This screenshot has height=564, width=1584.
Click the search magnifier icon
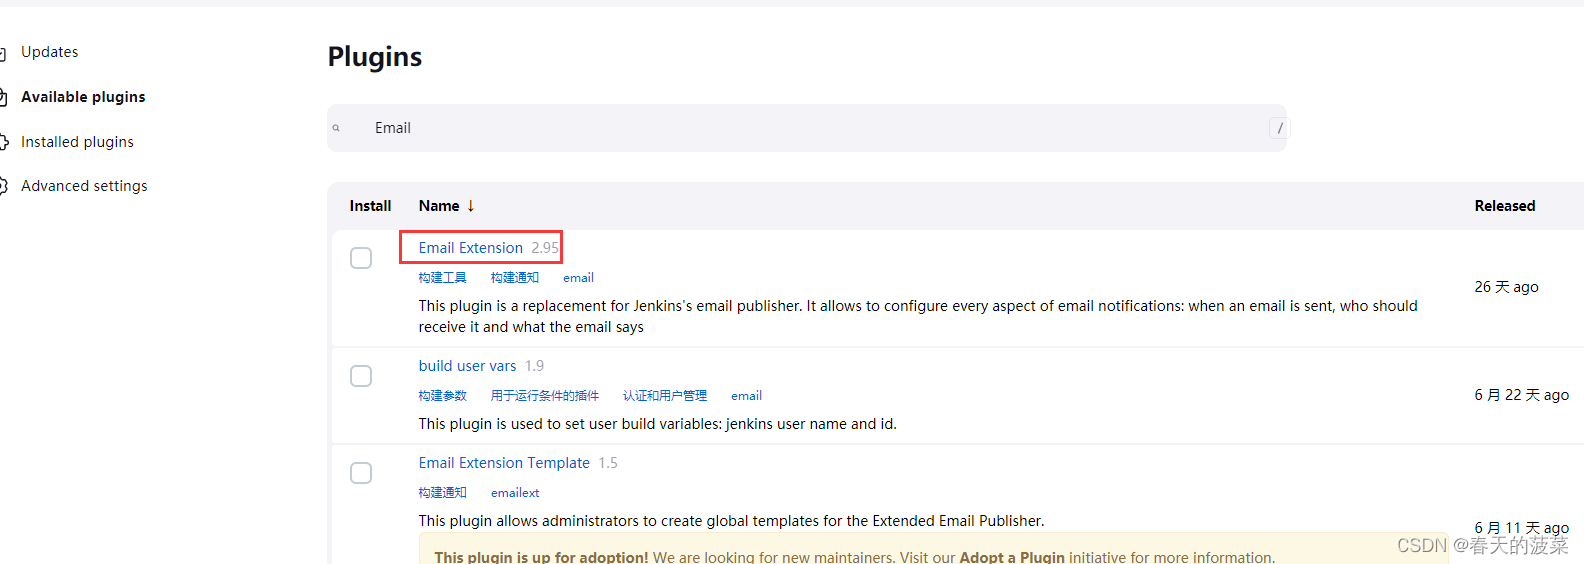(336, 128)
